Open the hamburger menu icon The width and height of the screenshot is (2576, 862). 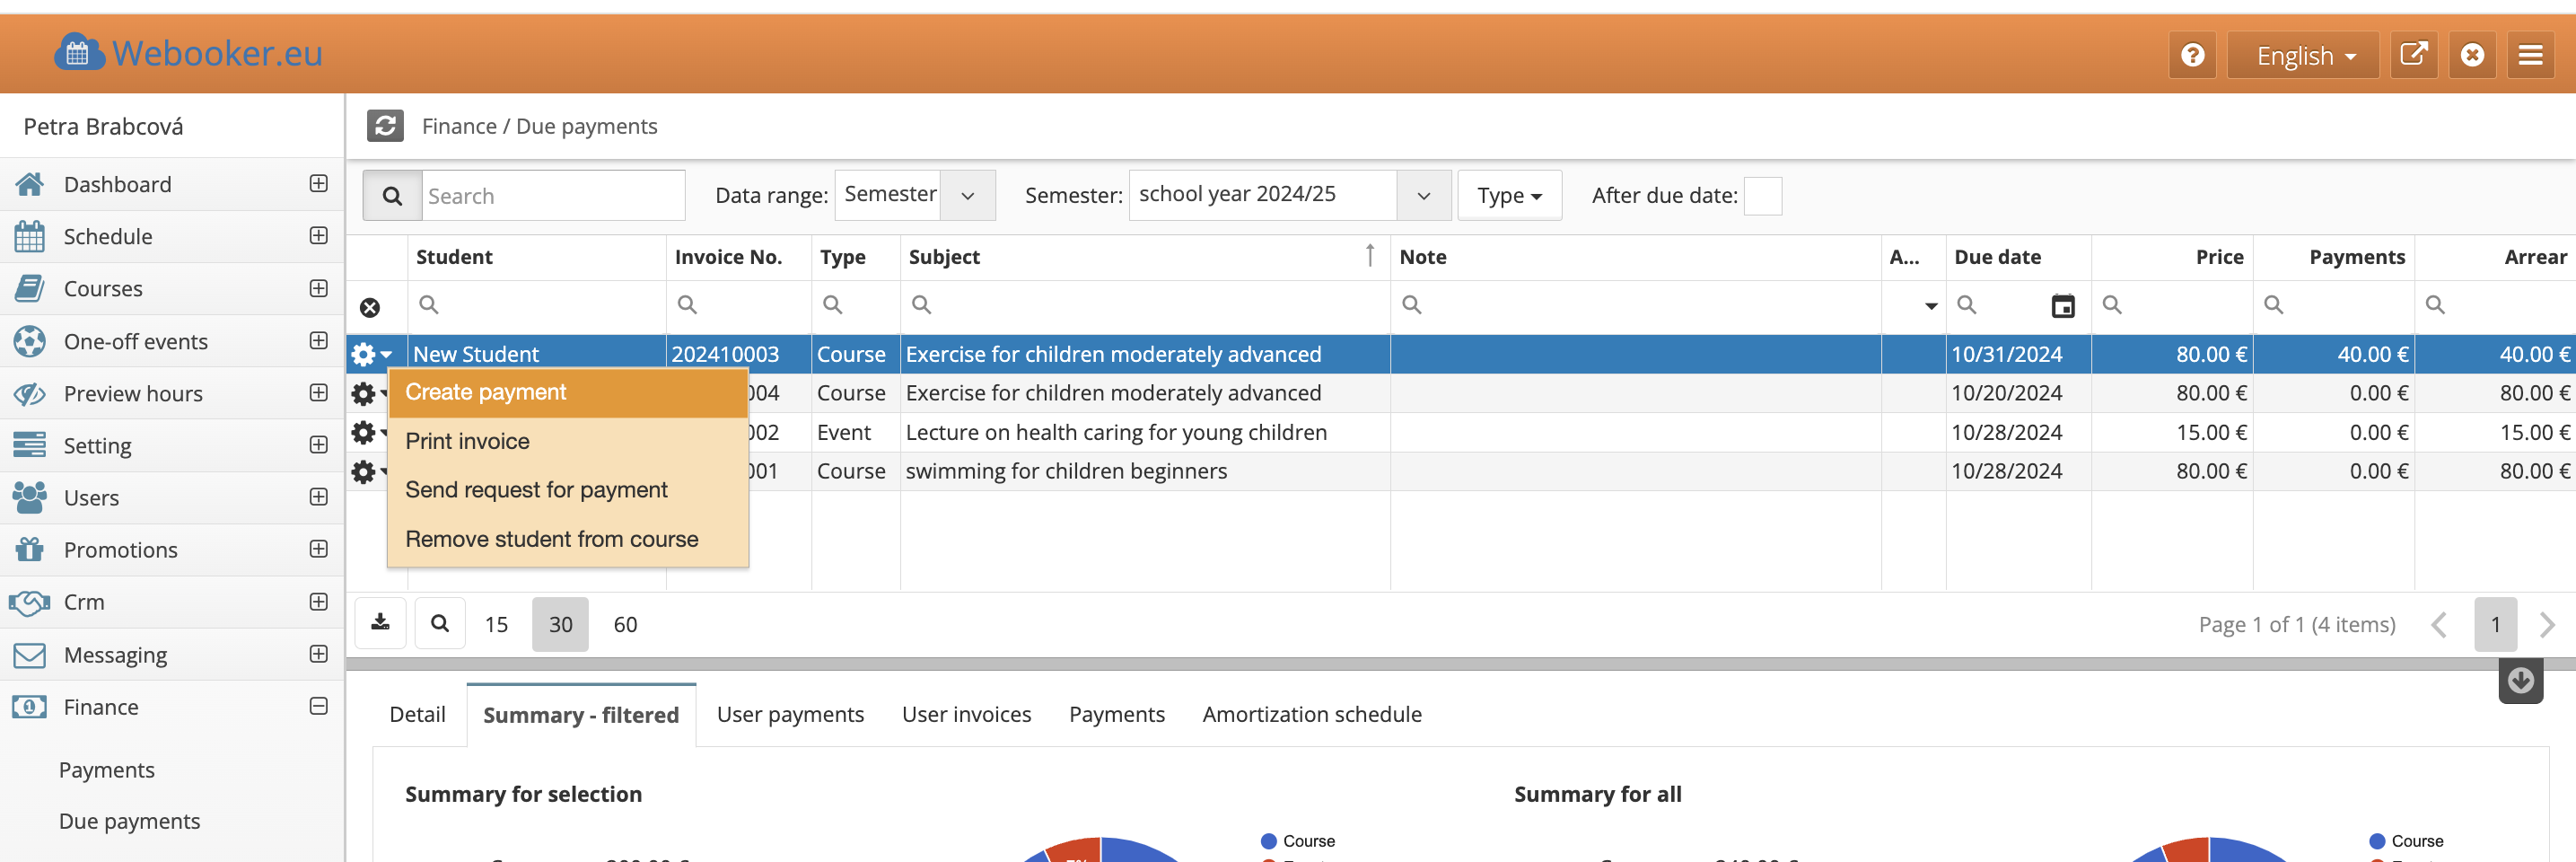pos(2530,55)
